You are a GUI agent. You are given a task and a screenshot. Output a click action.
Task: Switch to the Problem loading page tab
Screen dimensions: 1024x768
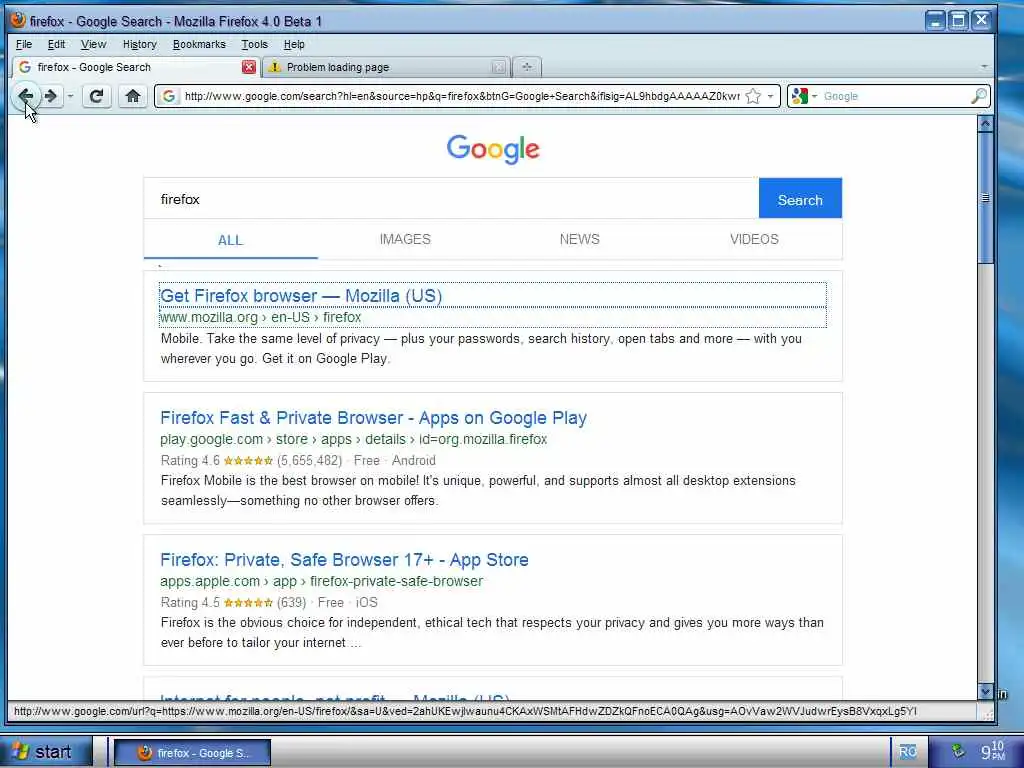coord(385,67)
